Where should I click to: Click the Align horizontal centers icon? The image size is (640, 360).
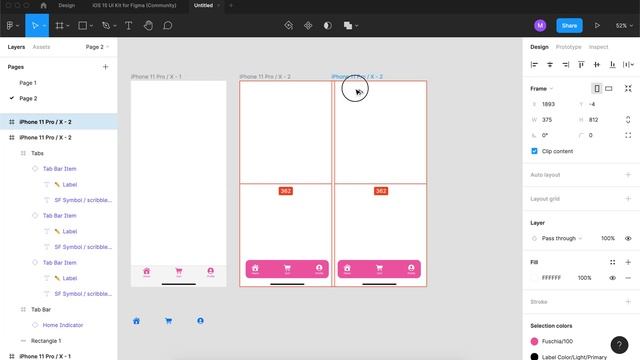pos(550,64)
